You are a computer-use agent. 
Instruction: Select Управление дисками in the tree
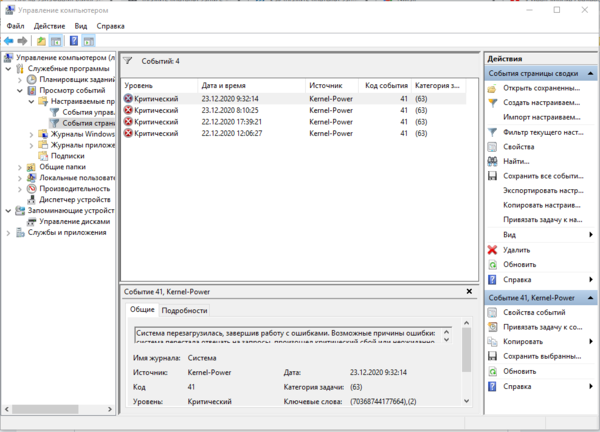[x=72, y=221]
